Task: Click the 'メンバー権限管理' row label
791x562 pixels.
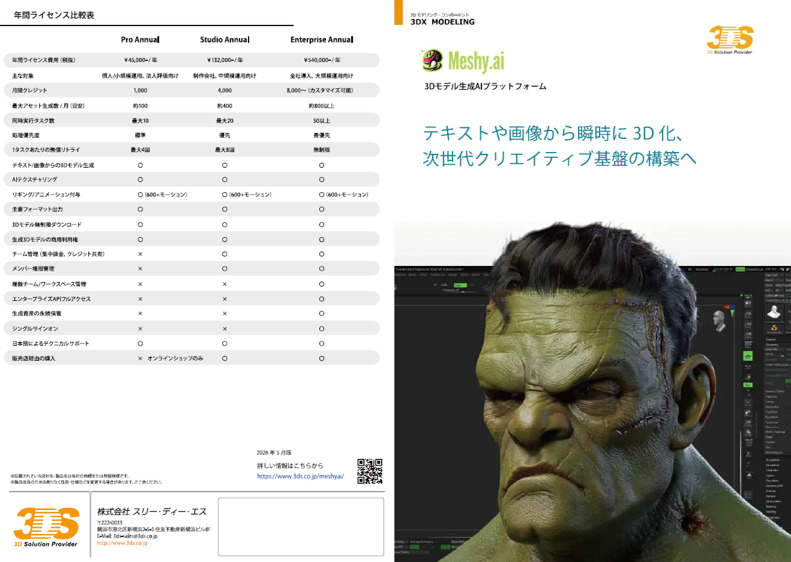Action: [x=33, y=268]
